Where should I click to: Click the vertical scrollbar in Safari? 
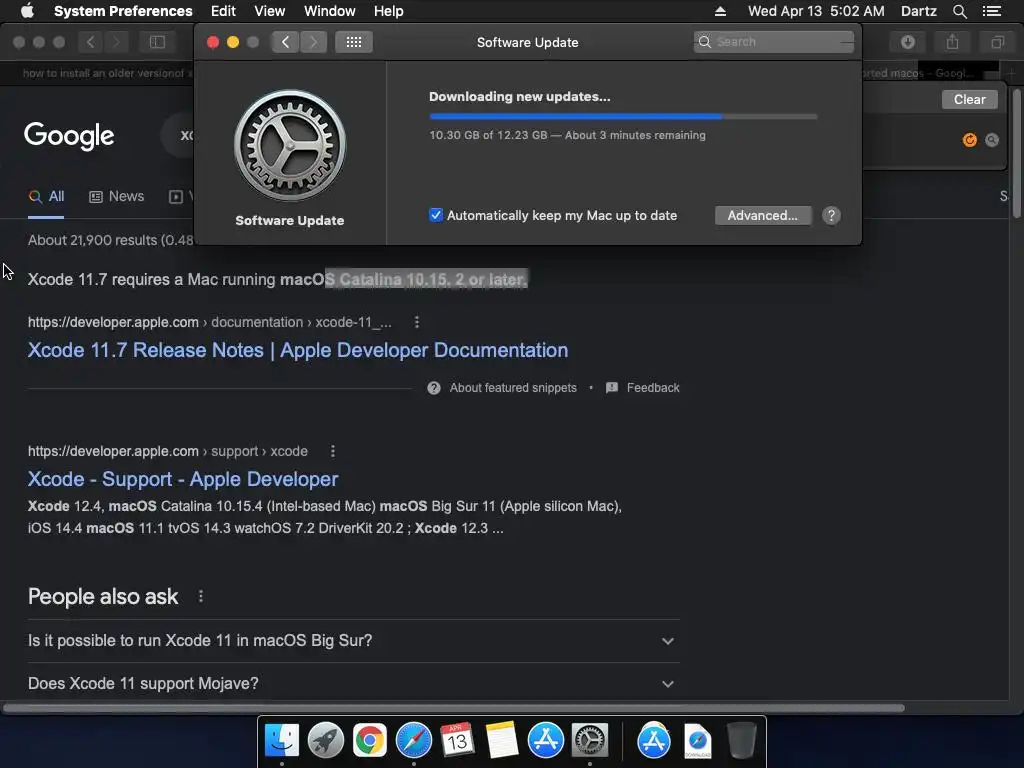point(1016,155)
